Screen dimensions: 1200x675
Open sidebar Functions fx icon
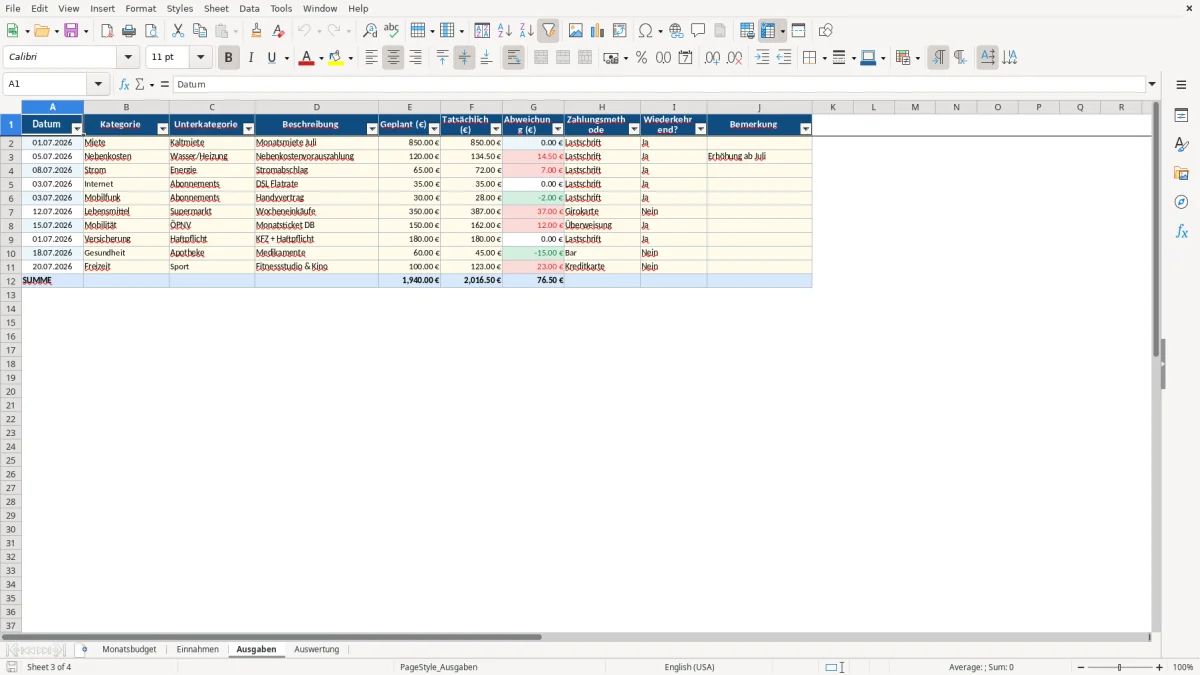click(1181, 231)
